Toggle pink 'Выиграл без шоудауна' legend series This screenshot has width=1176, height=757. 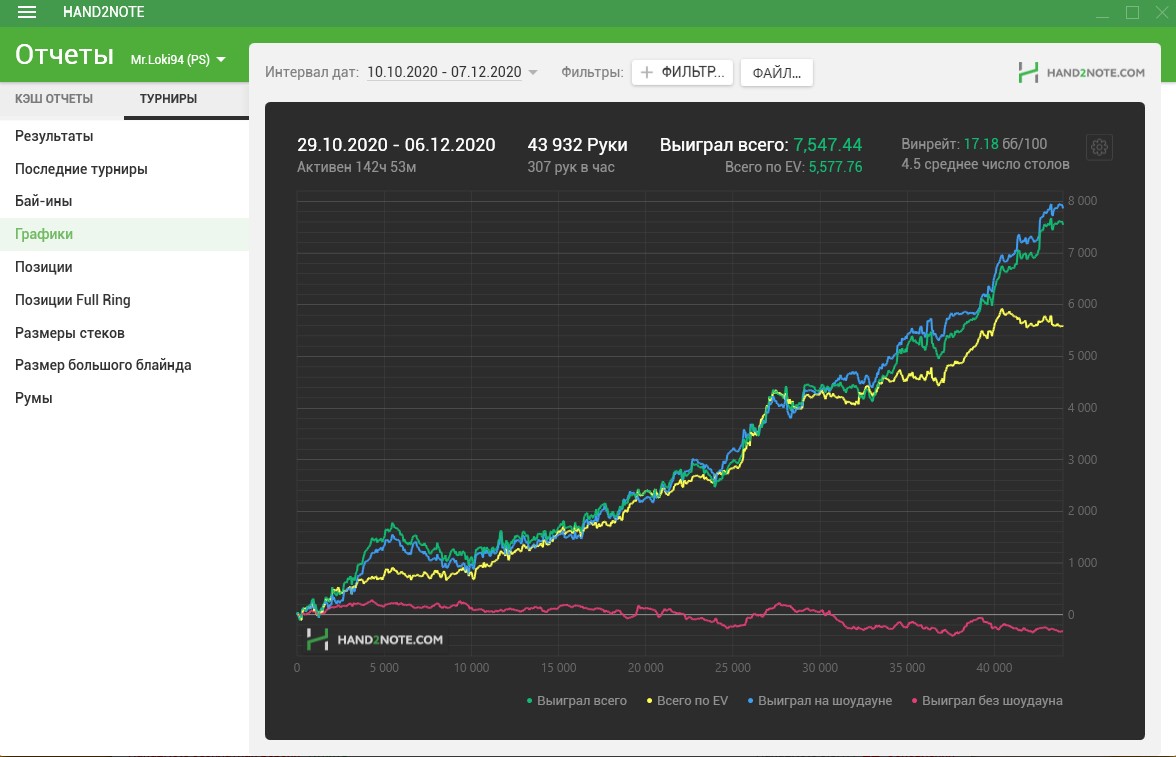coord(987,700)
